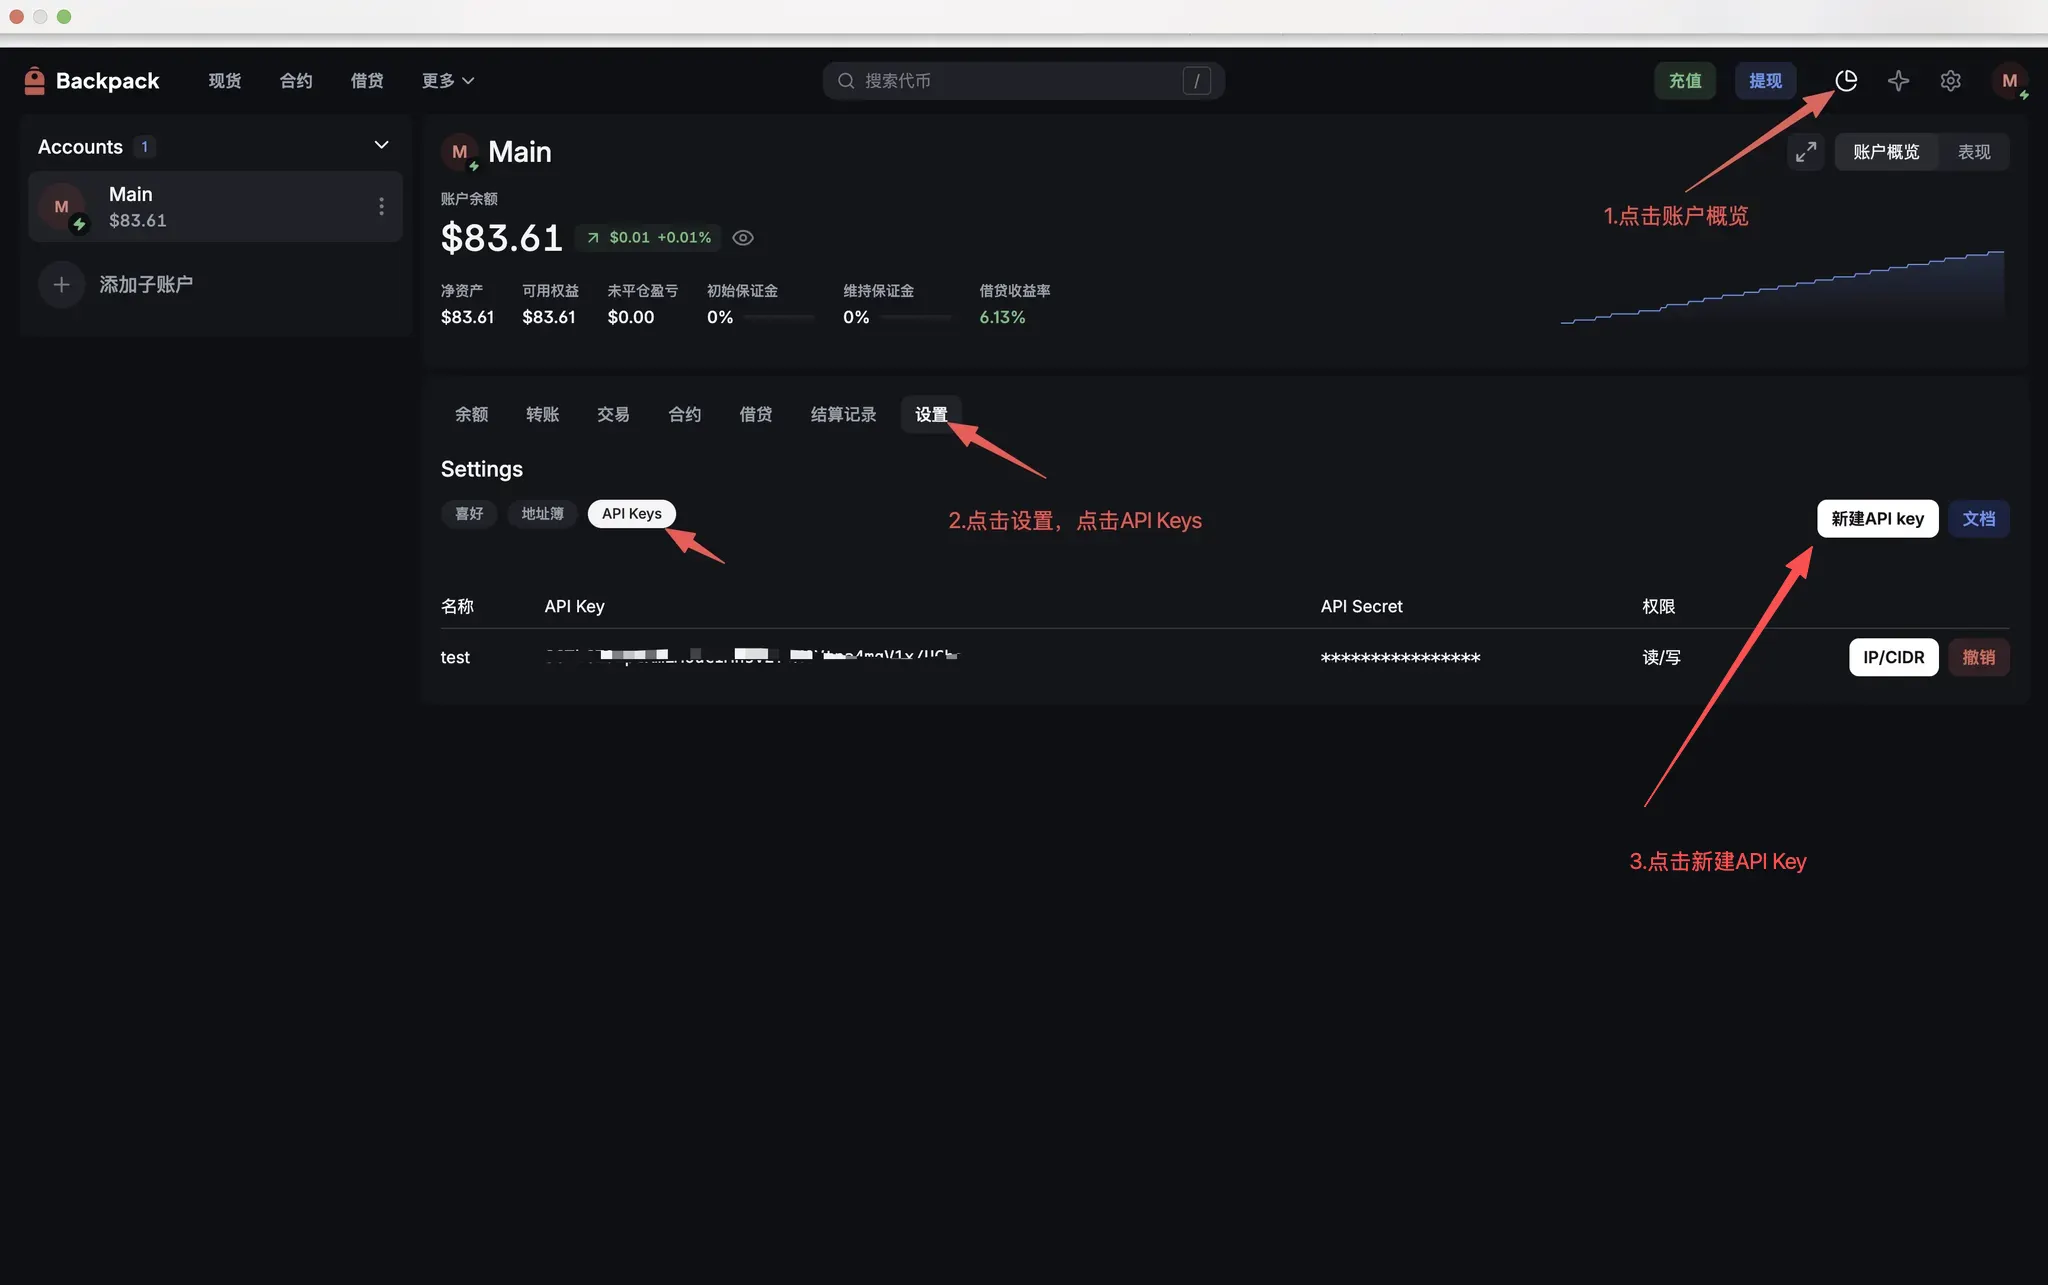
Task: Click the M profile avatar top right
Action: 2009,81
